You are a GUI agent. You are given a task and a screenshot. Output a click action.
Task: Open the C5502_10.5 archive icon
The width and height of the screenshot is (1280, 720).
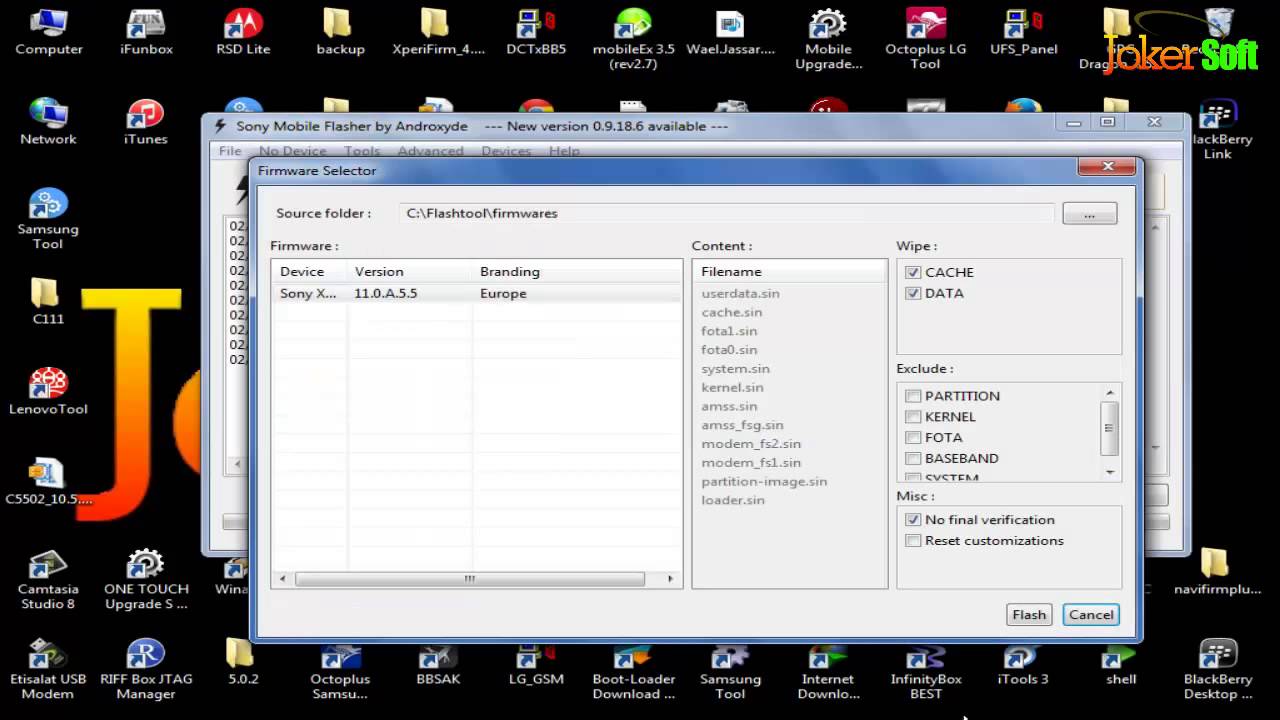48,482
